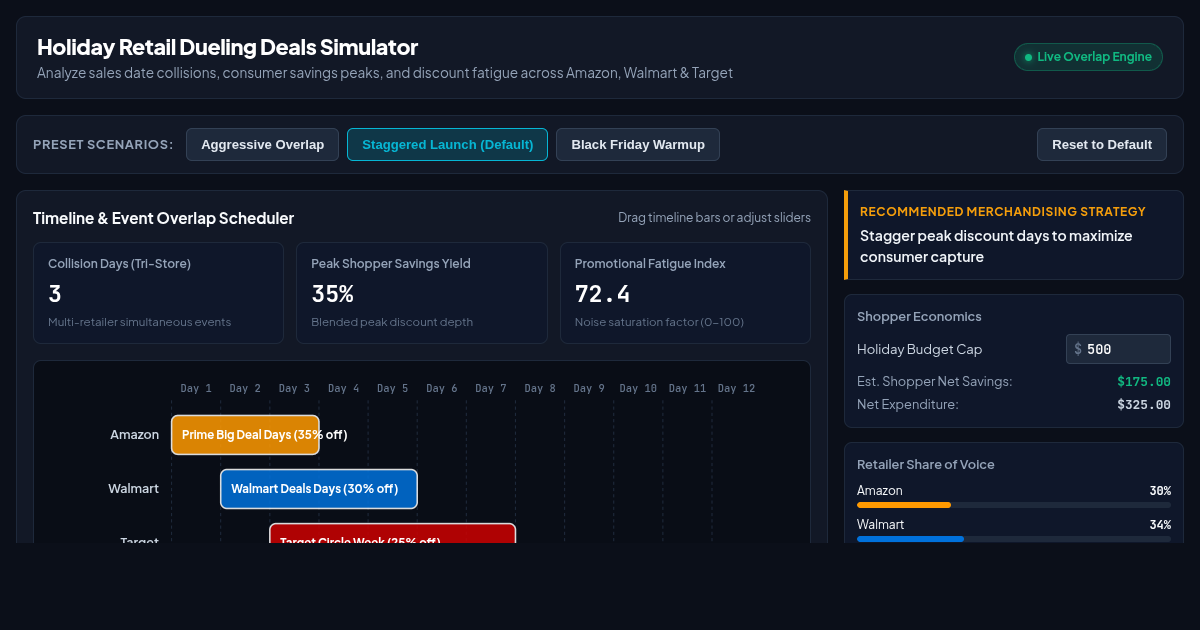The image size is (1200, 630).
Task: Click the Recommended Merchandising Strategy heading
Action: click(x=1003, y=212)
